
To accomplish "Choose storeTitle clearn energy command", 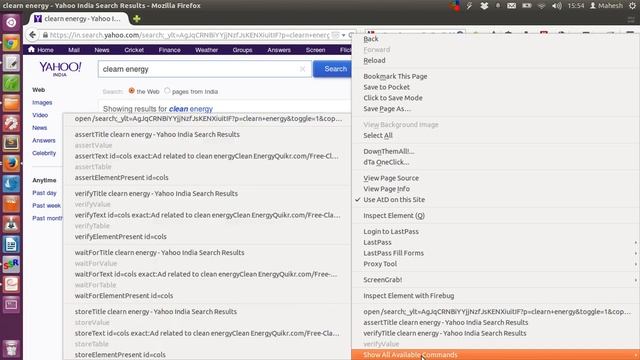I will point(207,311).
